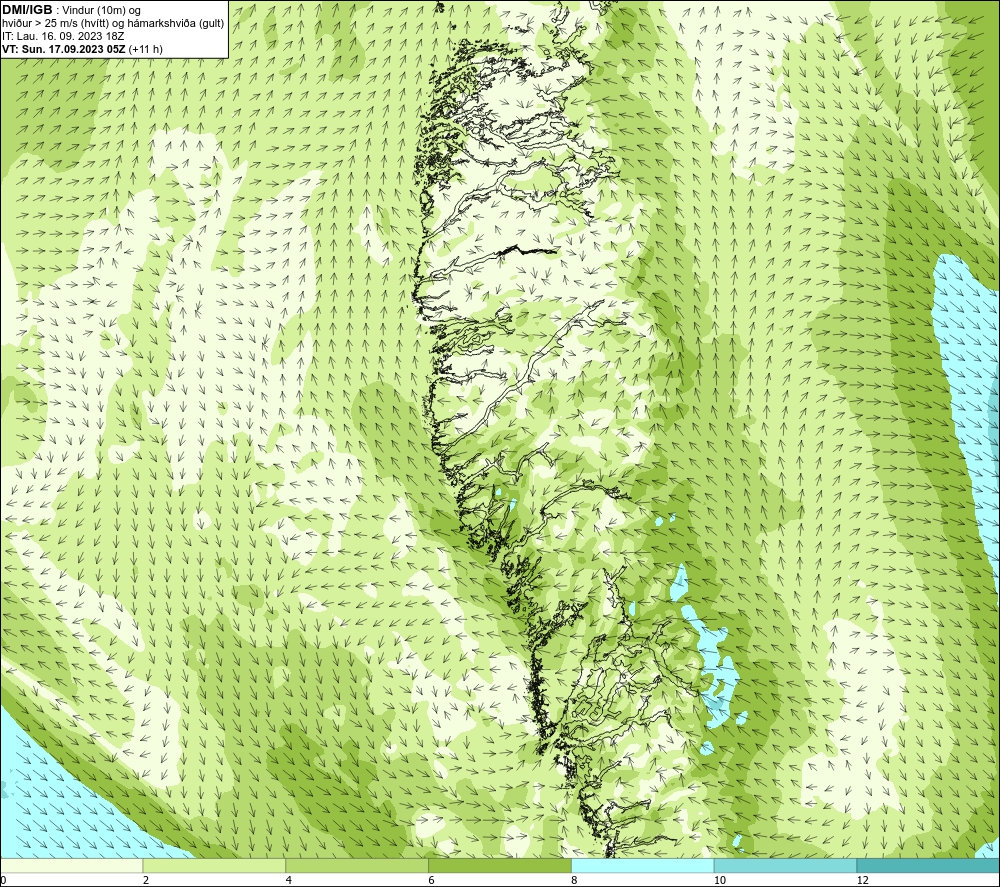
Task: Click the 'hviður > 25 m/s (hvítt)' text
Action: coord(55,24)
